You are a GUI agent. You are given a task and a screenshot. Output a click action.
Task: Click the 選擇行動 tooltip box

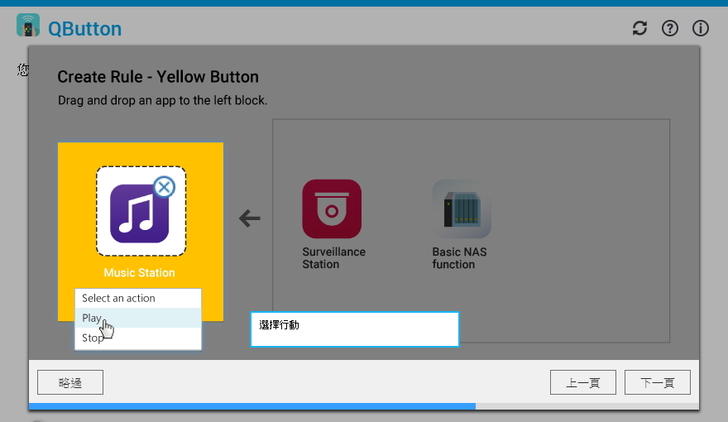click(355, 329)
